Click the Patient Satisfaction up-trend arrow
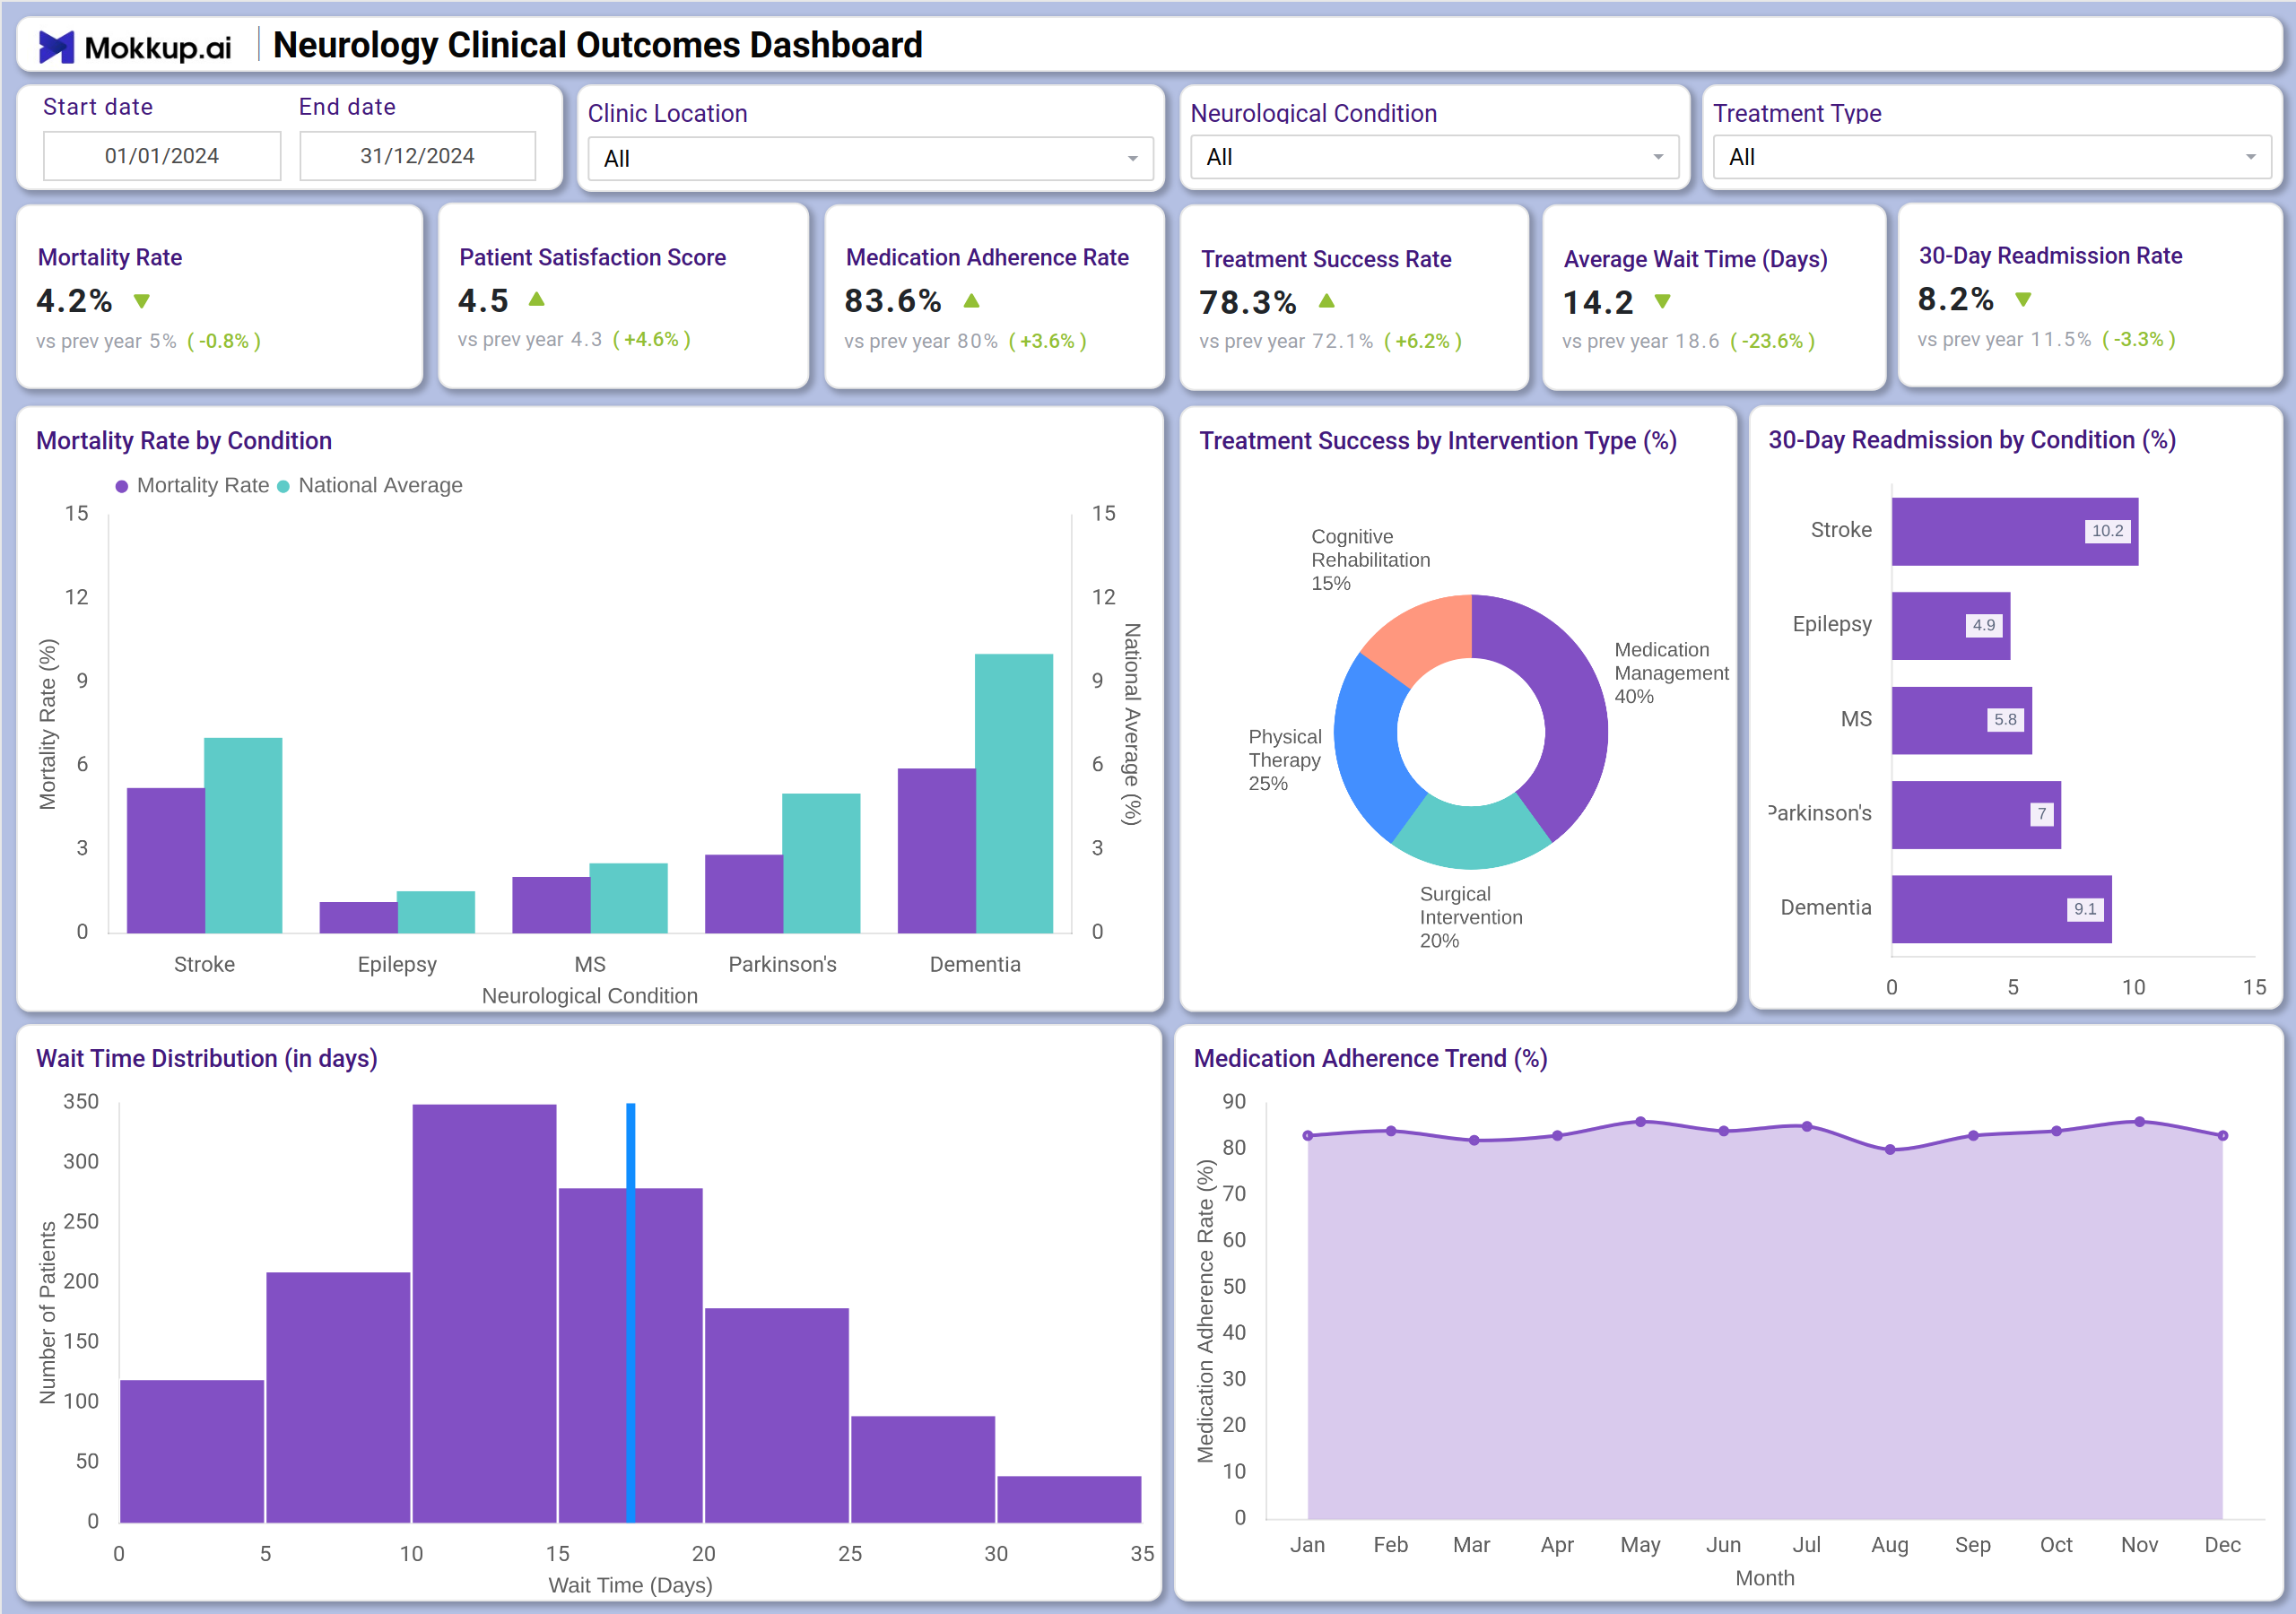Viewport: 2296px width, 1614px height. [x=537, y=299]
